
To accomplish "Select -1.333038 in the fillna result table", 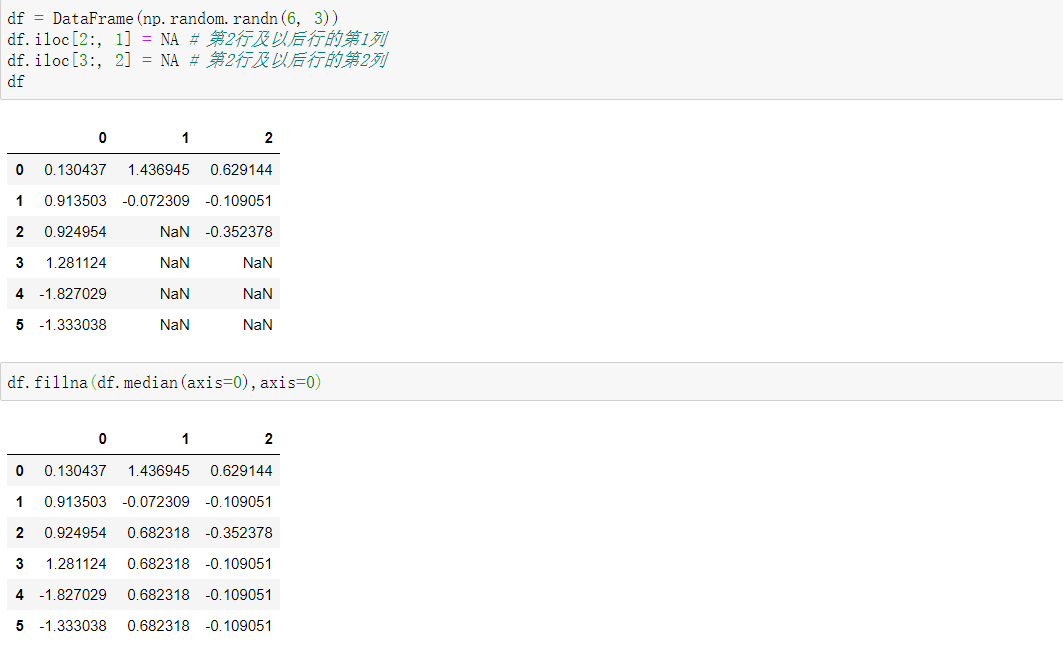I will coord(73,626).
